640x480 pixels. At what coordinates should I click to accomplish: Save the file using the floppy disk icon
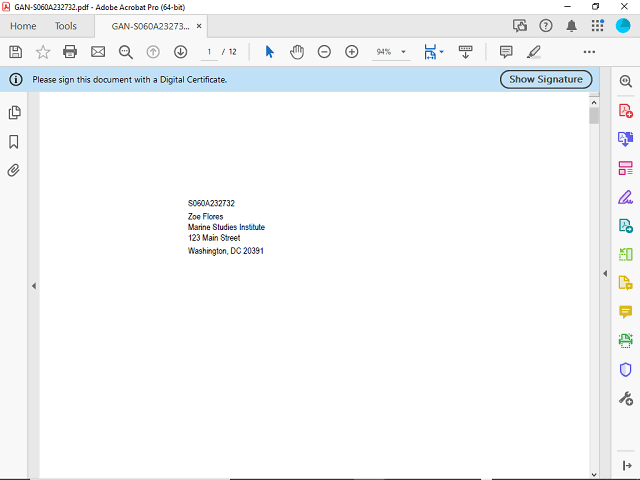(16, 52)
